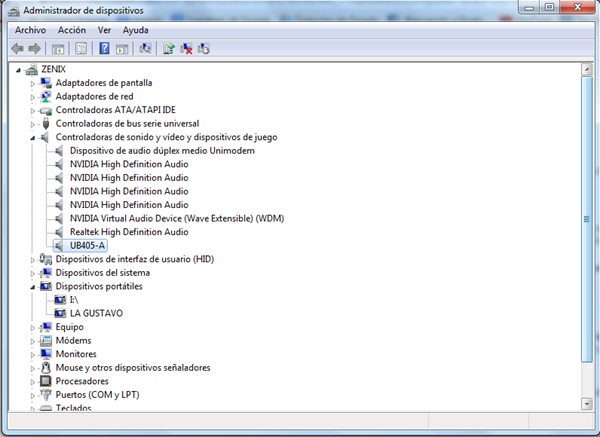This screenshot has height=437, width=600.
Task: Show or hide the console tree icon
Action: pos(58,49)
